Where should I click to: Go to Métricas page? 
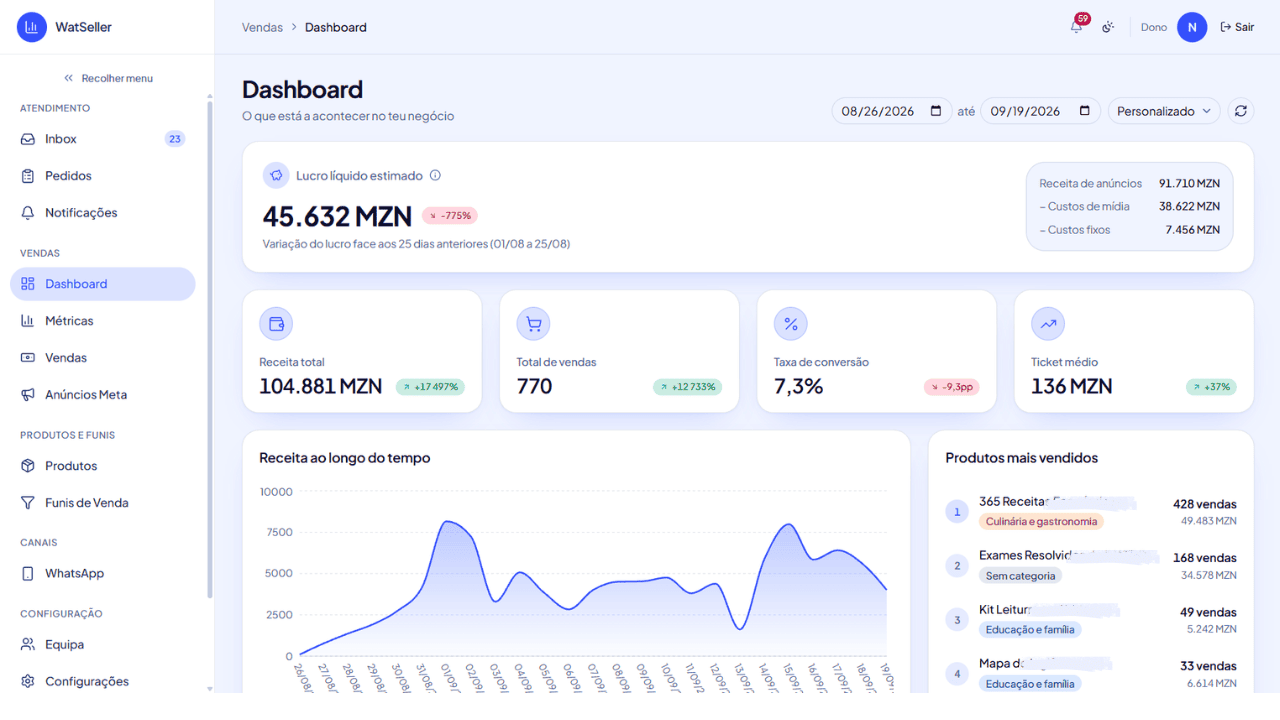pyautogui.click(x=102, y=321)
